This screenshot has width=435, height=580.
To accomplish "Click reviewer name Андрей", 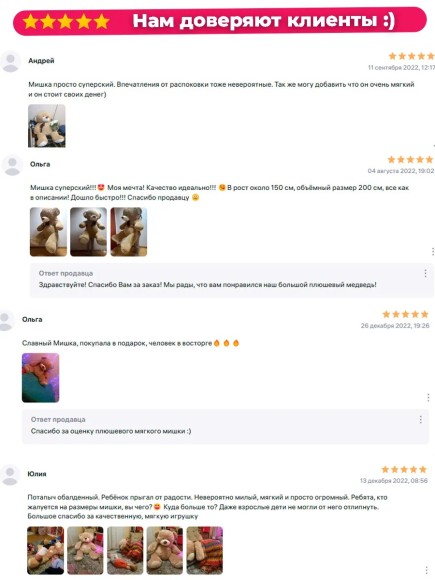I will pos(41,61).
